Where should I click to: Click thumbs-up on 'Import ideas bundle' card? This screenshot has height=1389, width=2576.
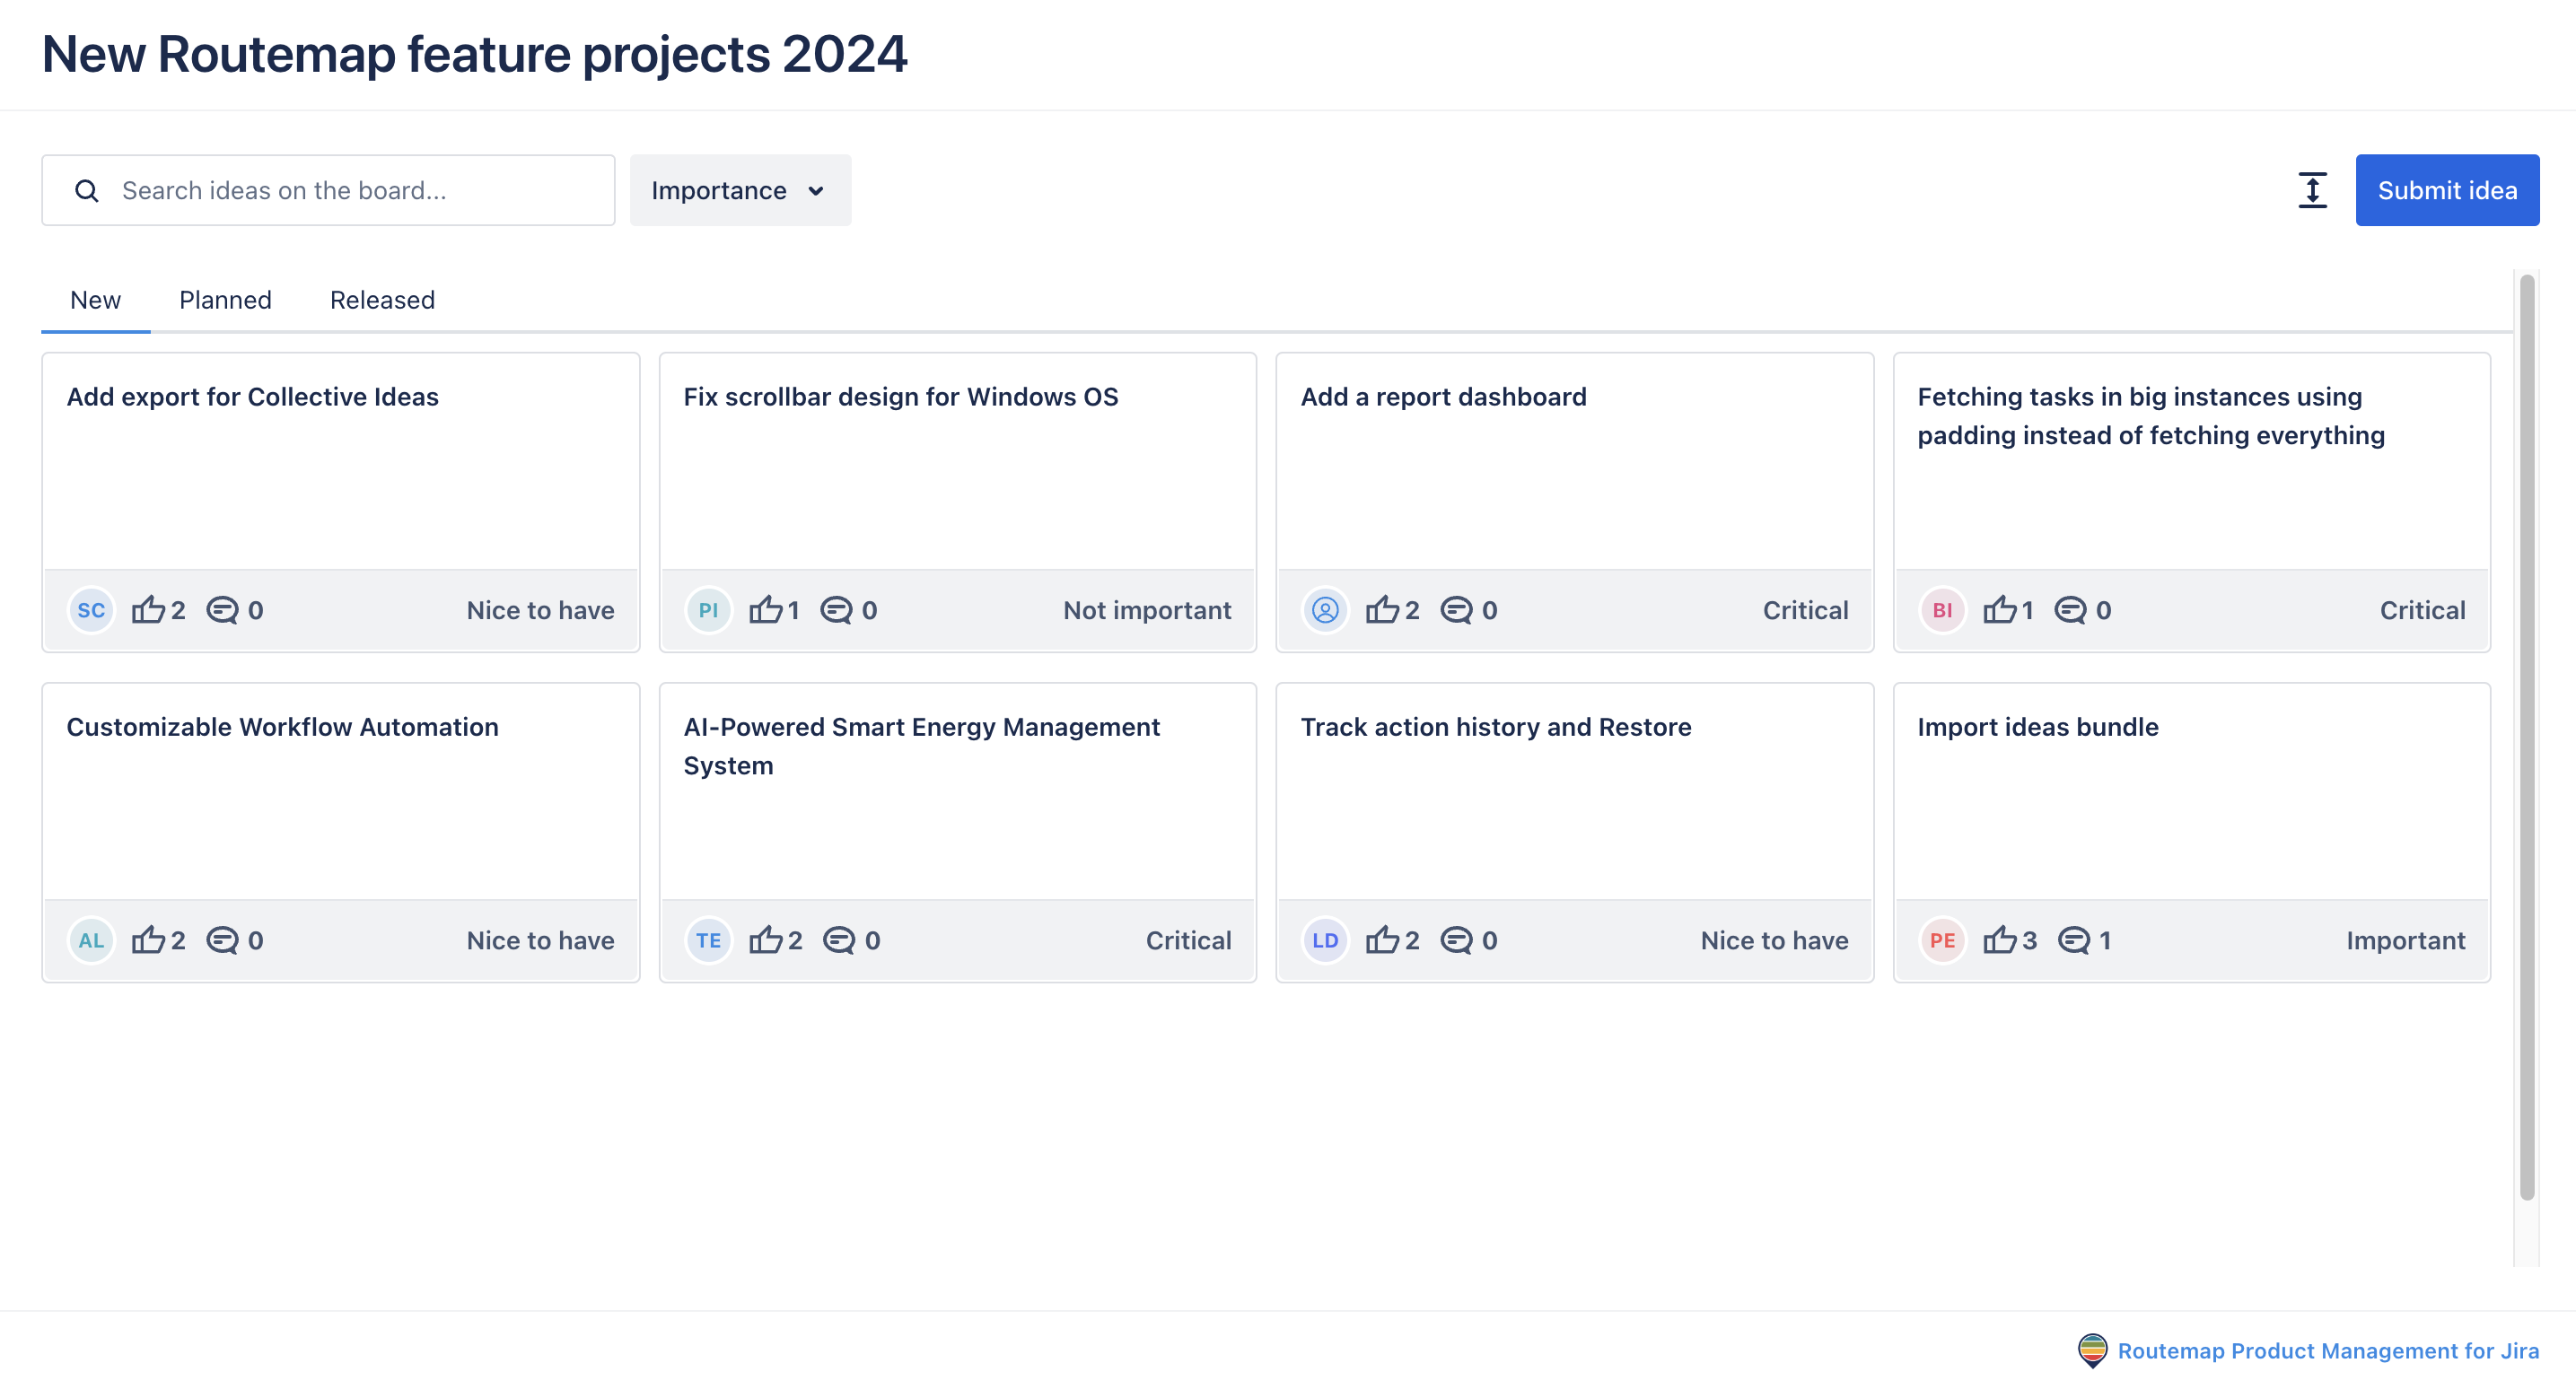pos(1999,939)
